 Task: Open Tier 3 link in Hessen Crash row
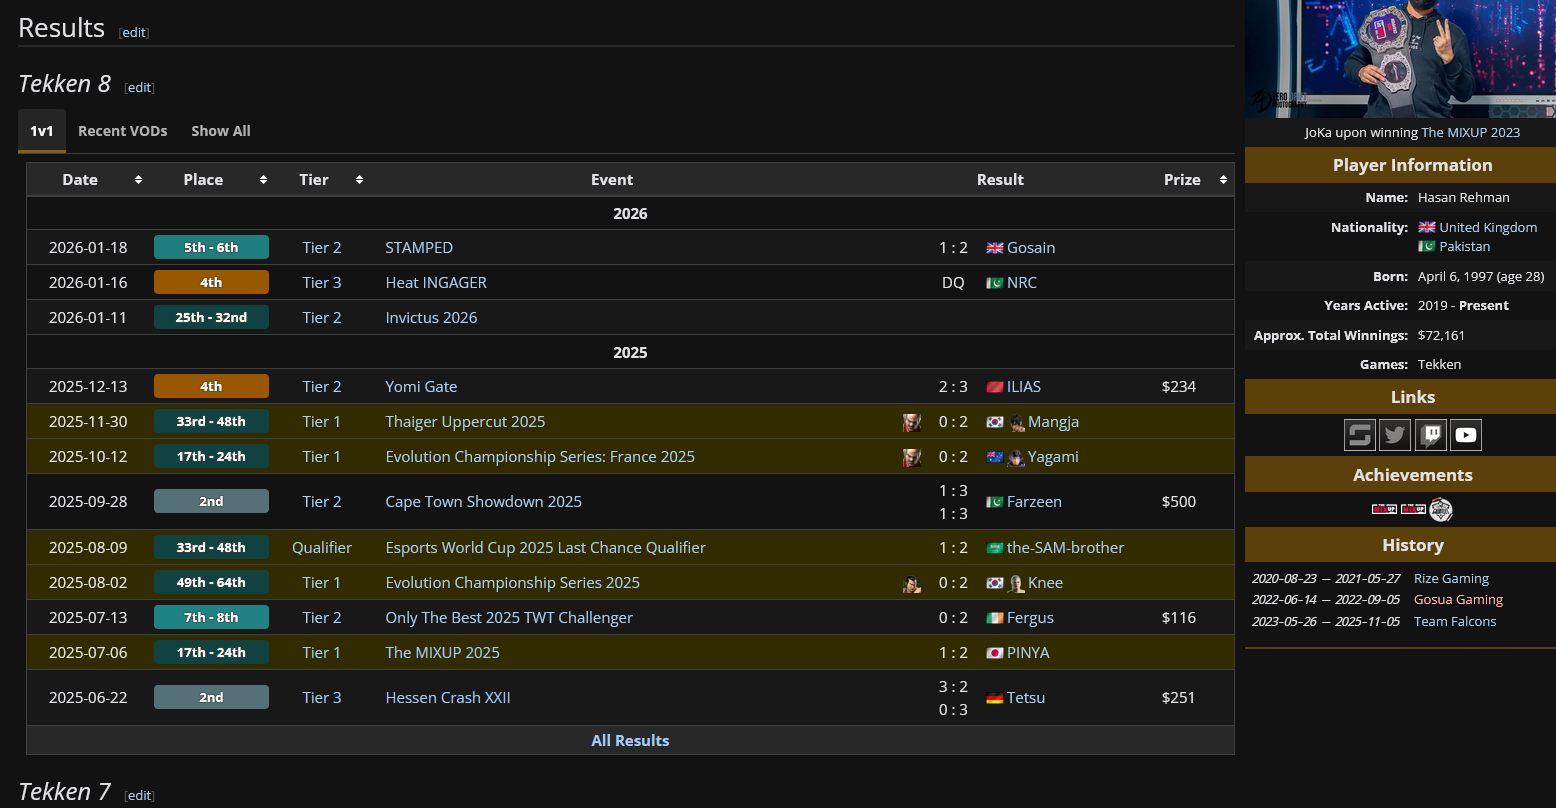(x=322, y=698)
